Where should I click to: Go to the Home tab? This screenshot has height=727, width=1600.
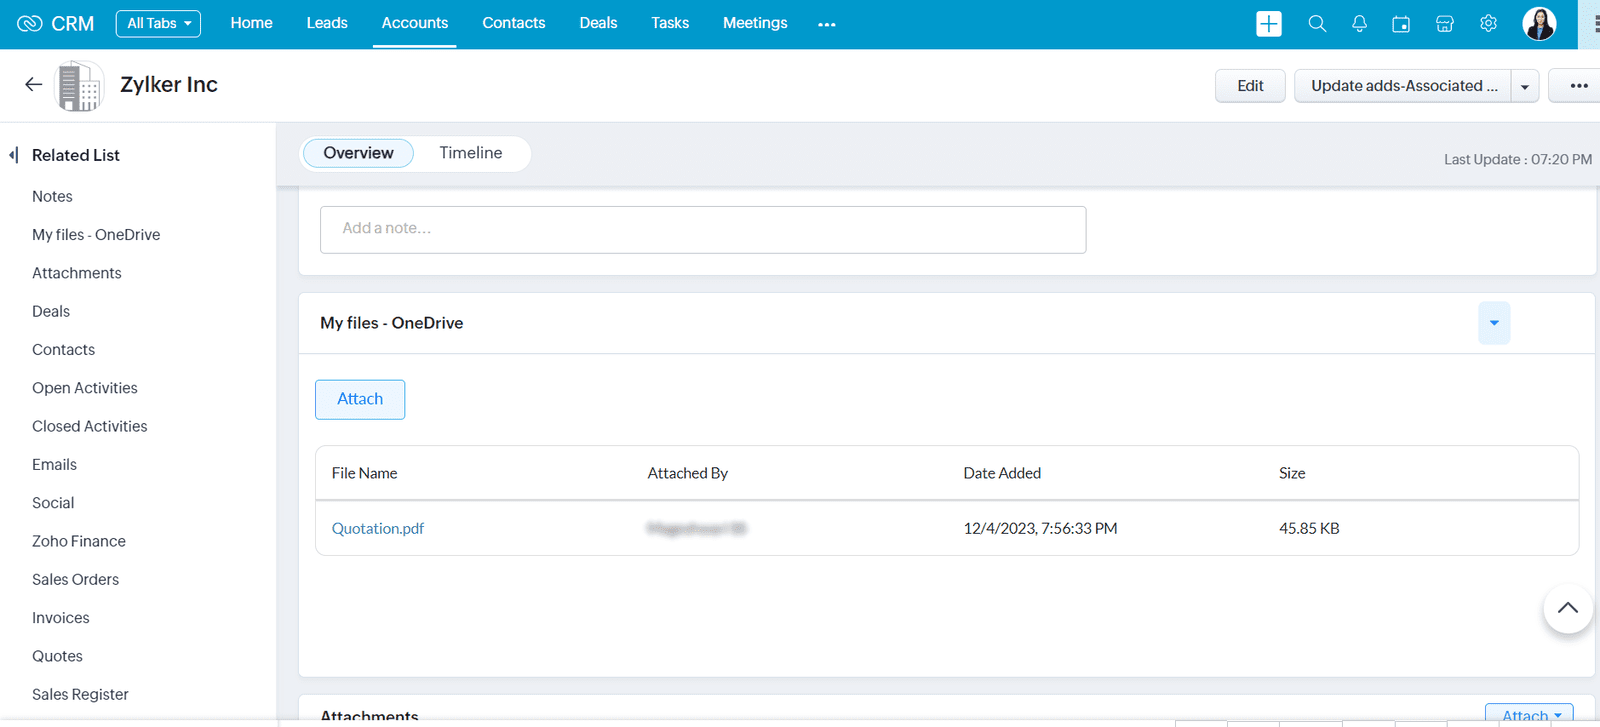251,23
